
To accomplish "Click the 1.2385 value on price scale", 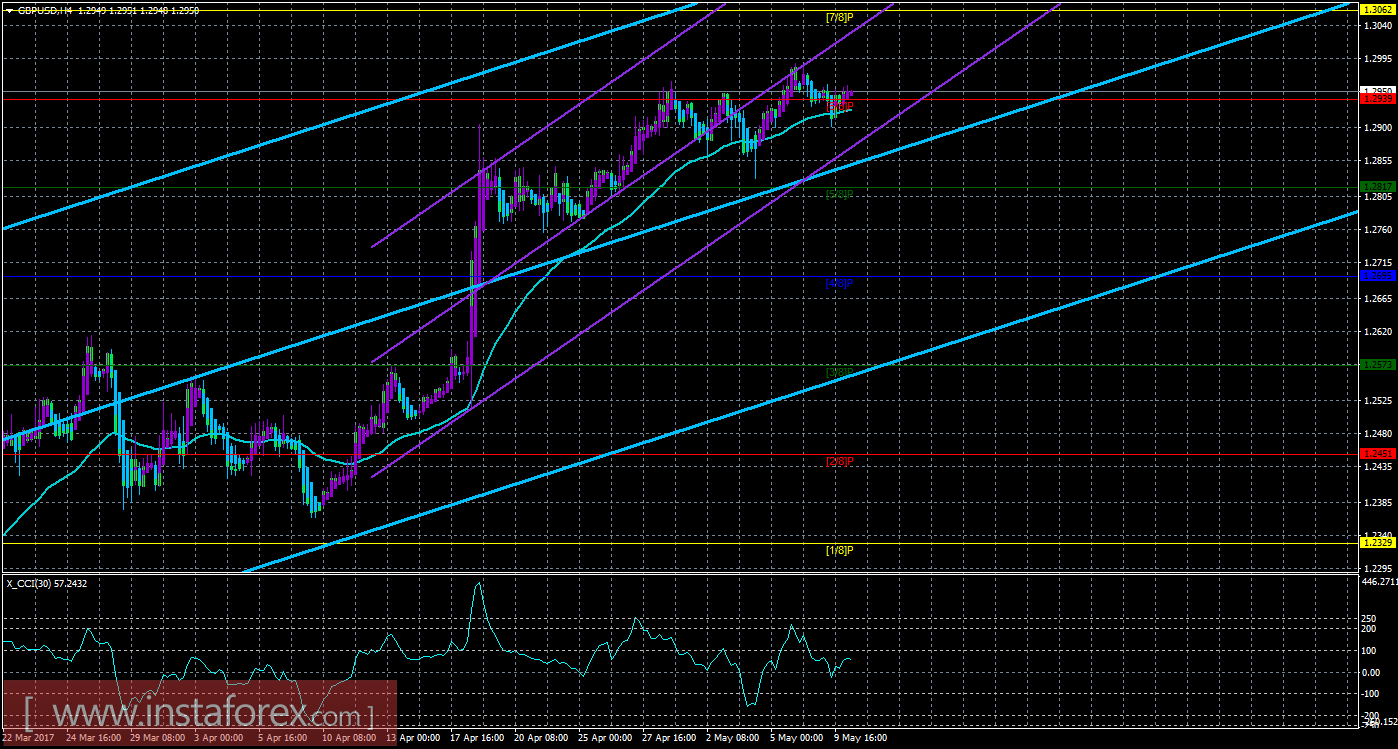I will (x=1377, y=503).
